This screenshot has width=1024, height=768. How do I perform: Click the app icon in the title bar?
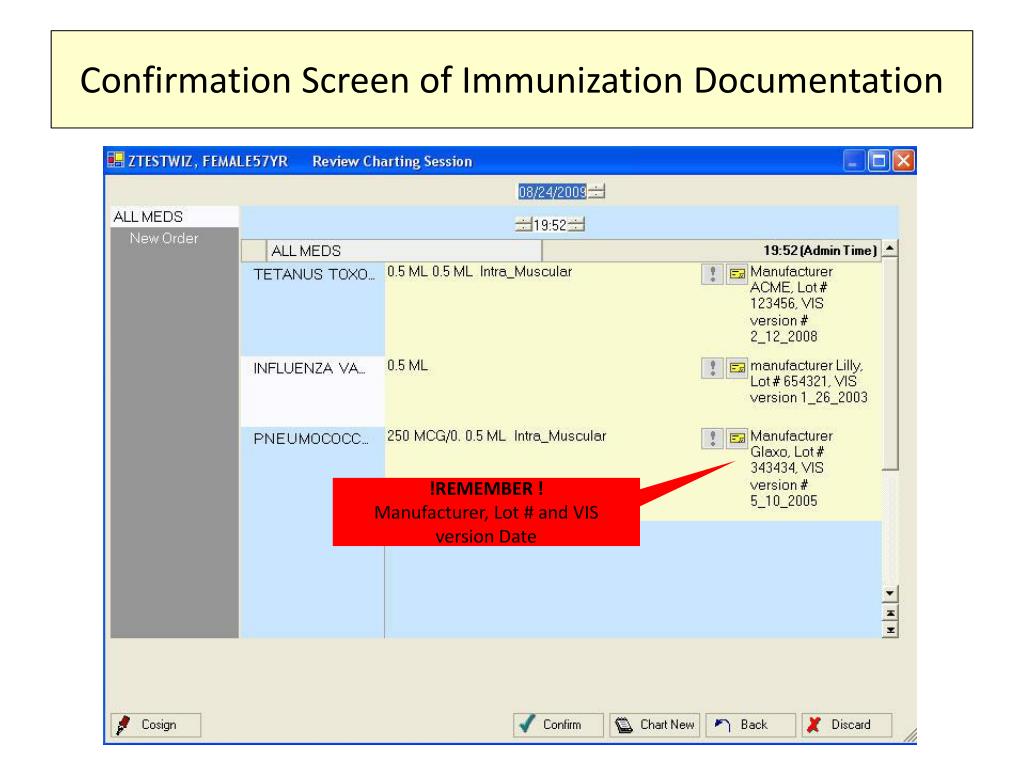click(x=116, y=161)
